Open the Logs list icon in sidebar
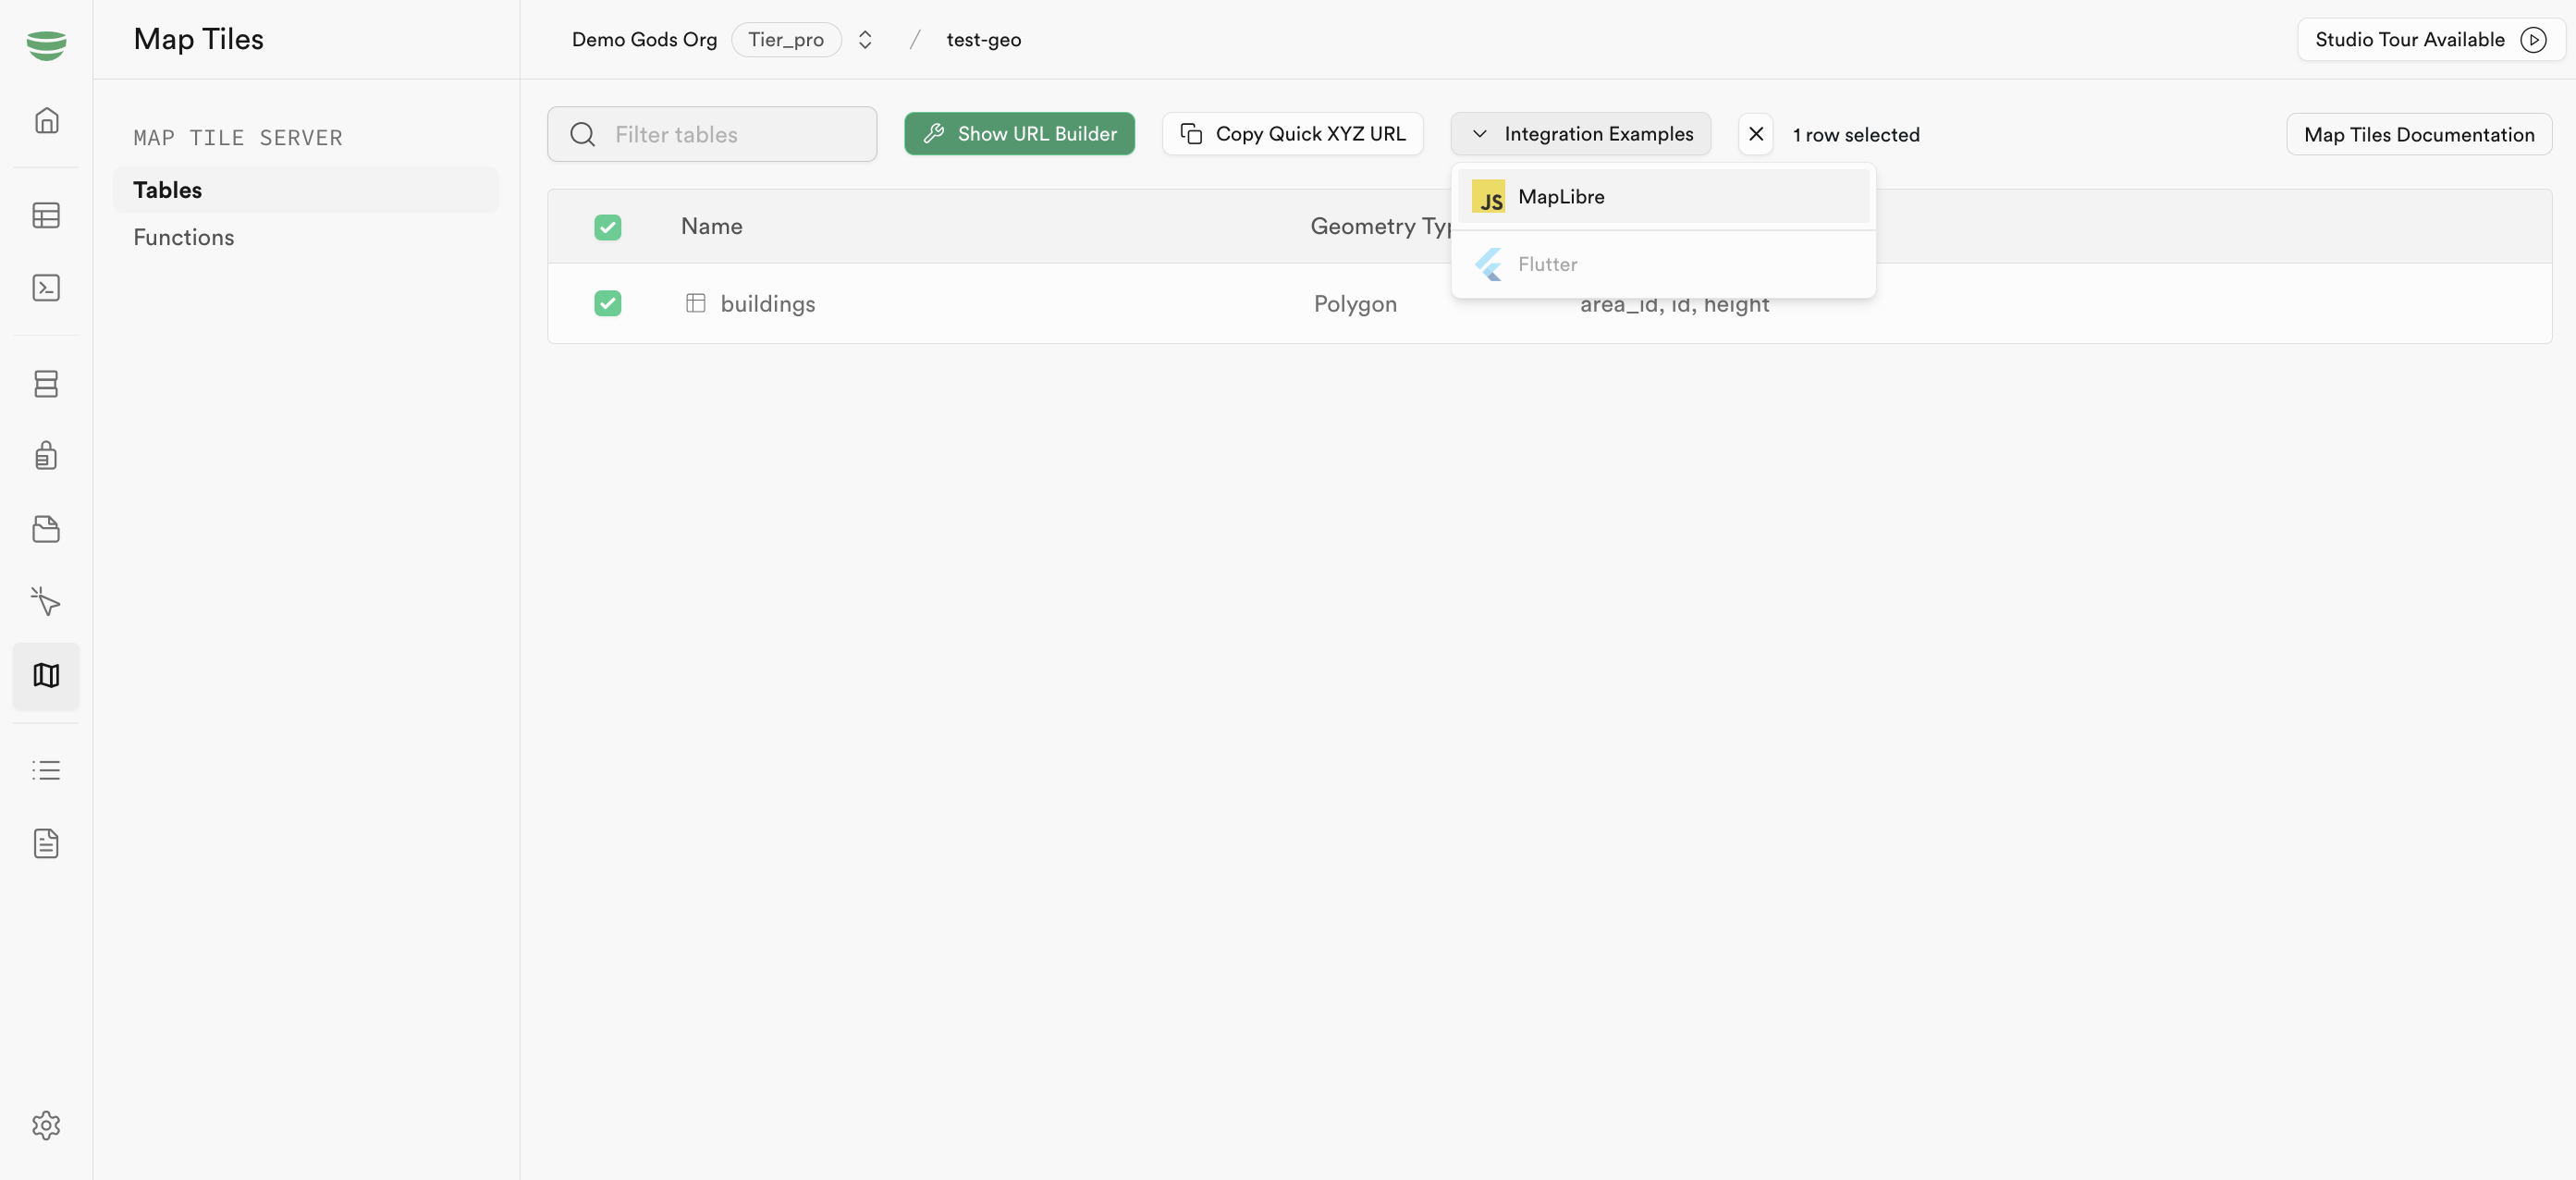2576x1180 pixels. 46,770
